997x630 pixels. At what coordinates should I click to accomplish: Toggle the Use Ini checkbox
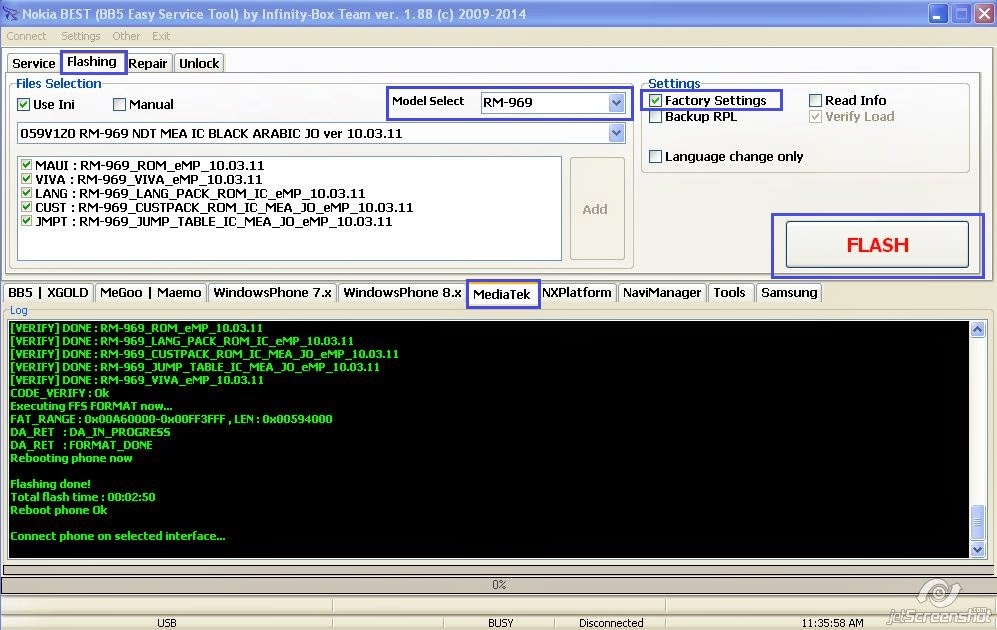(24, 104)
